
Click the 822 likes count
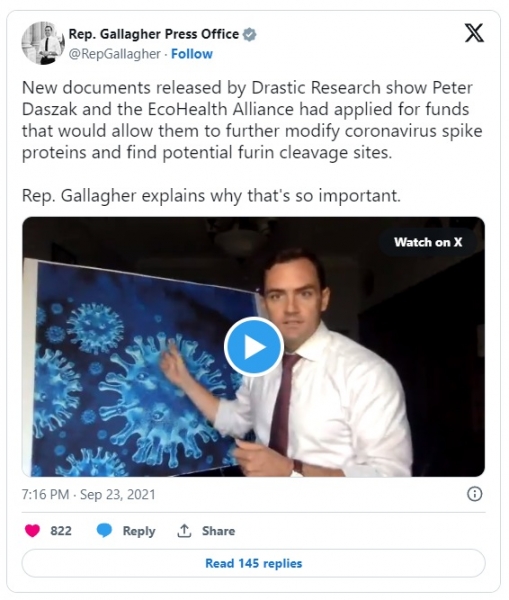(61, 531)
